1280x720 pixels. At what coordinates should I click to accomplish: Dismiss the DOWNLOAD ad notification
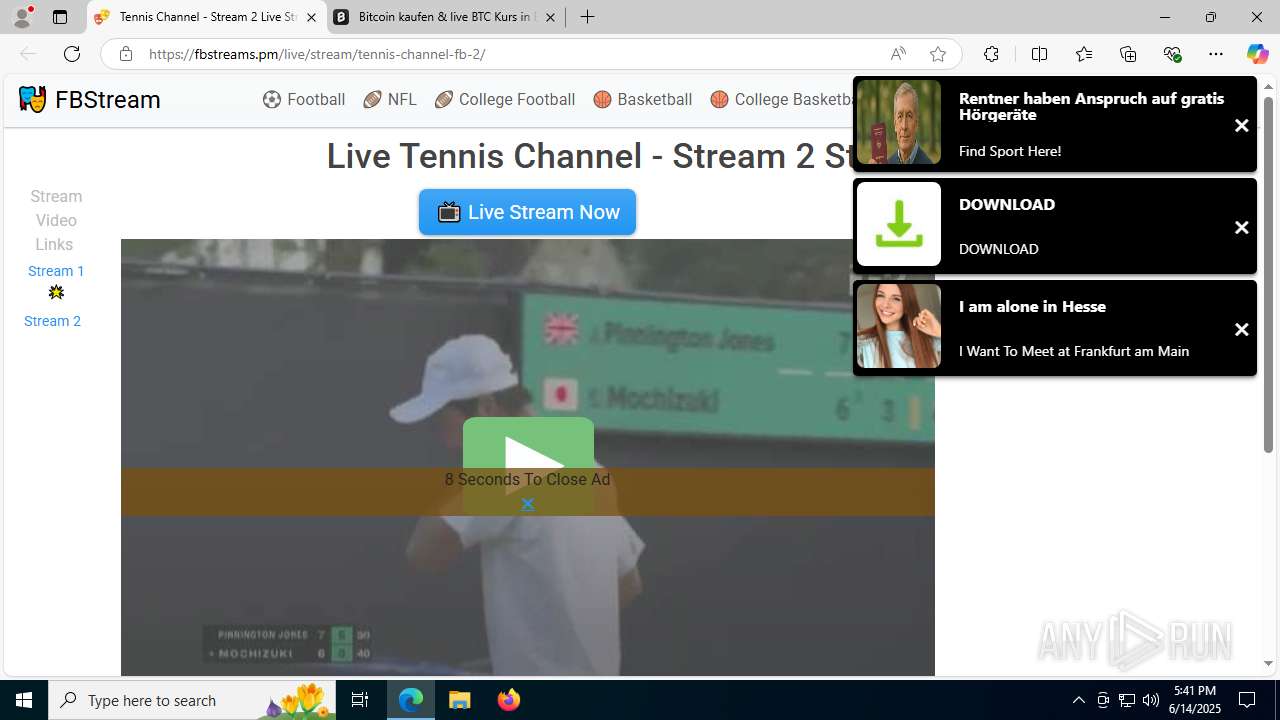(x=1241, y=228)
